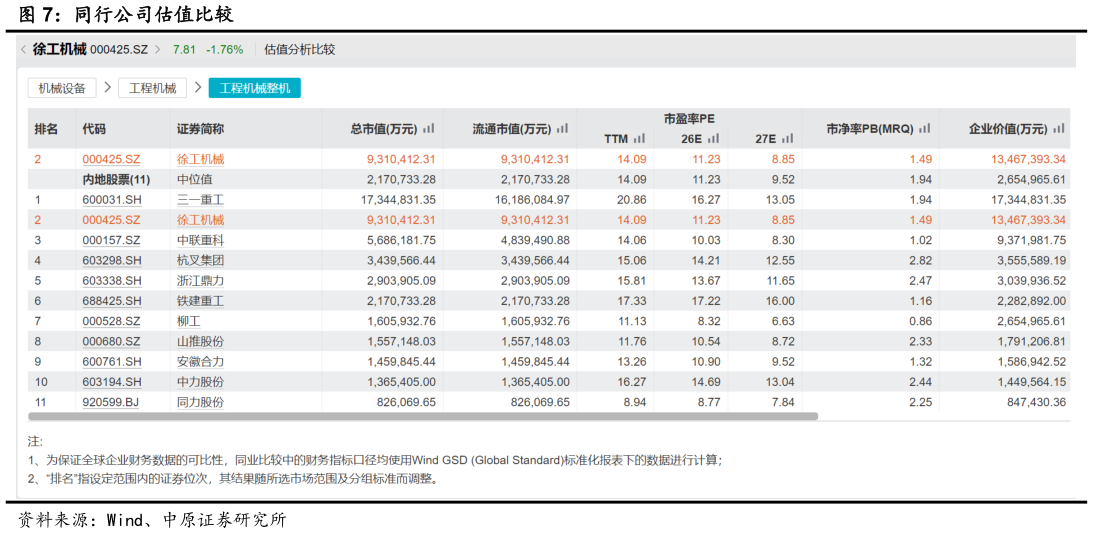Viewport: 1093px width, 534px height.
Task: Go to previous stock with left chevron
Action: click(x=23, y=49)
